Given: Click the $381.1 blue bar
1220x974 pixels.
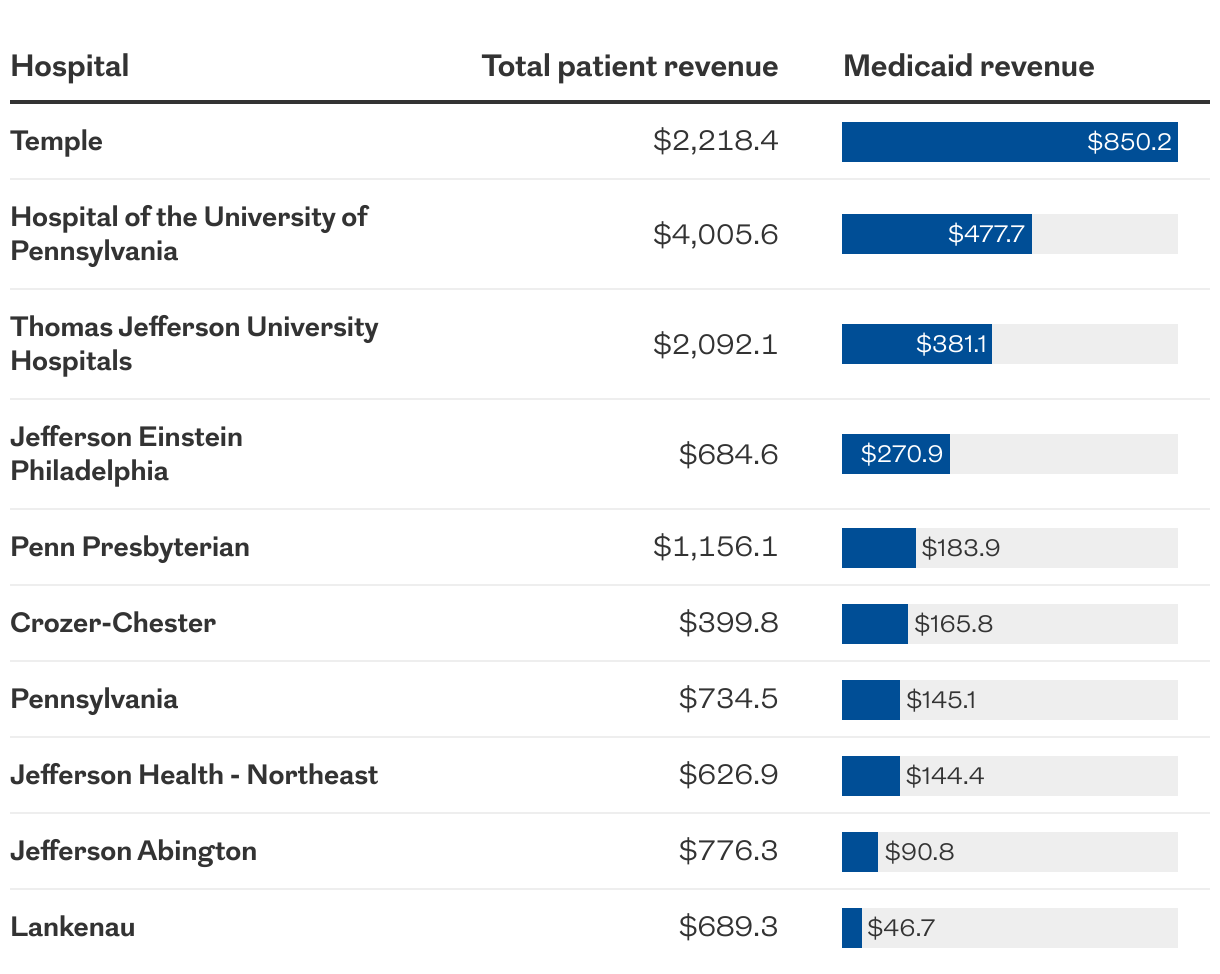Looking at the screenshot, I should click(x=917, y=344).
